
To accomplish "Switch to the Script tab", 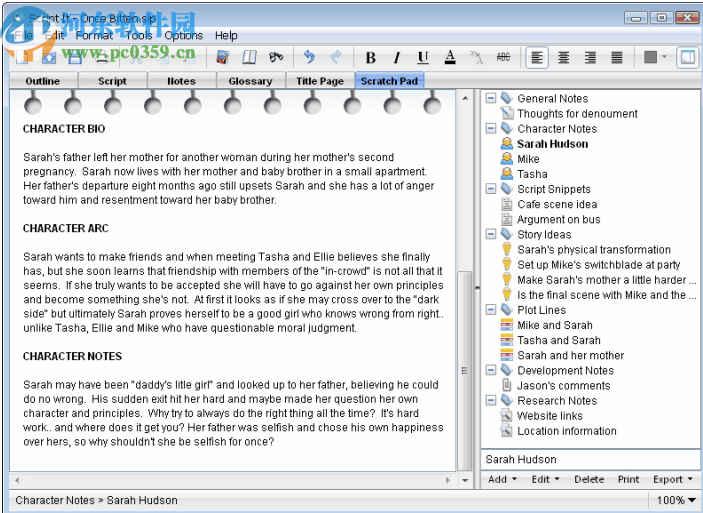I will pos(113,81).
